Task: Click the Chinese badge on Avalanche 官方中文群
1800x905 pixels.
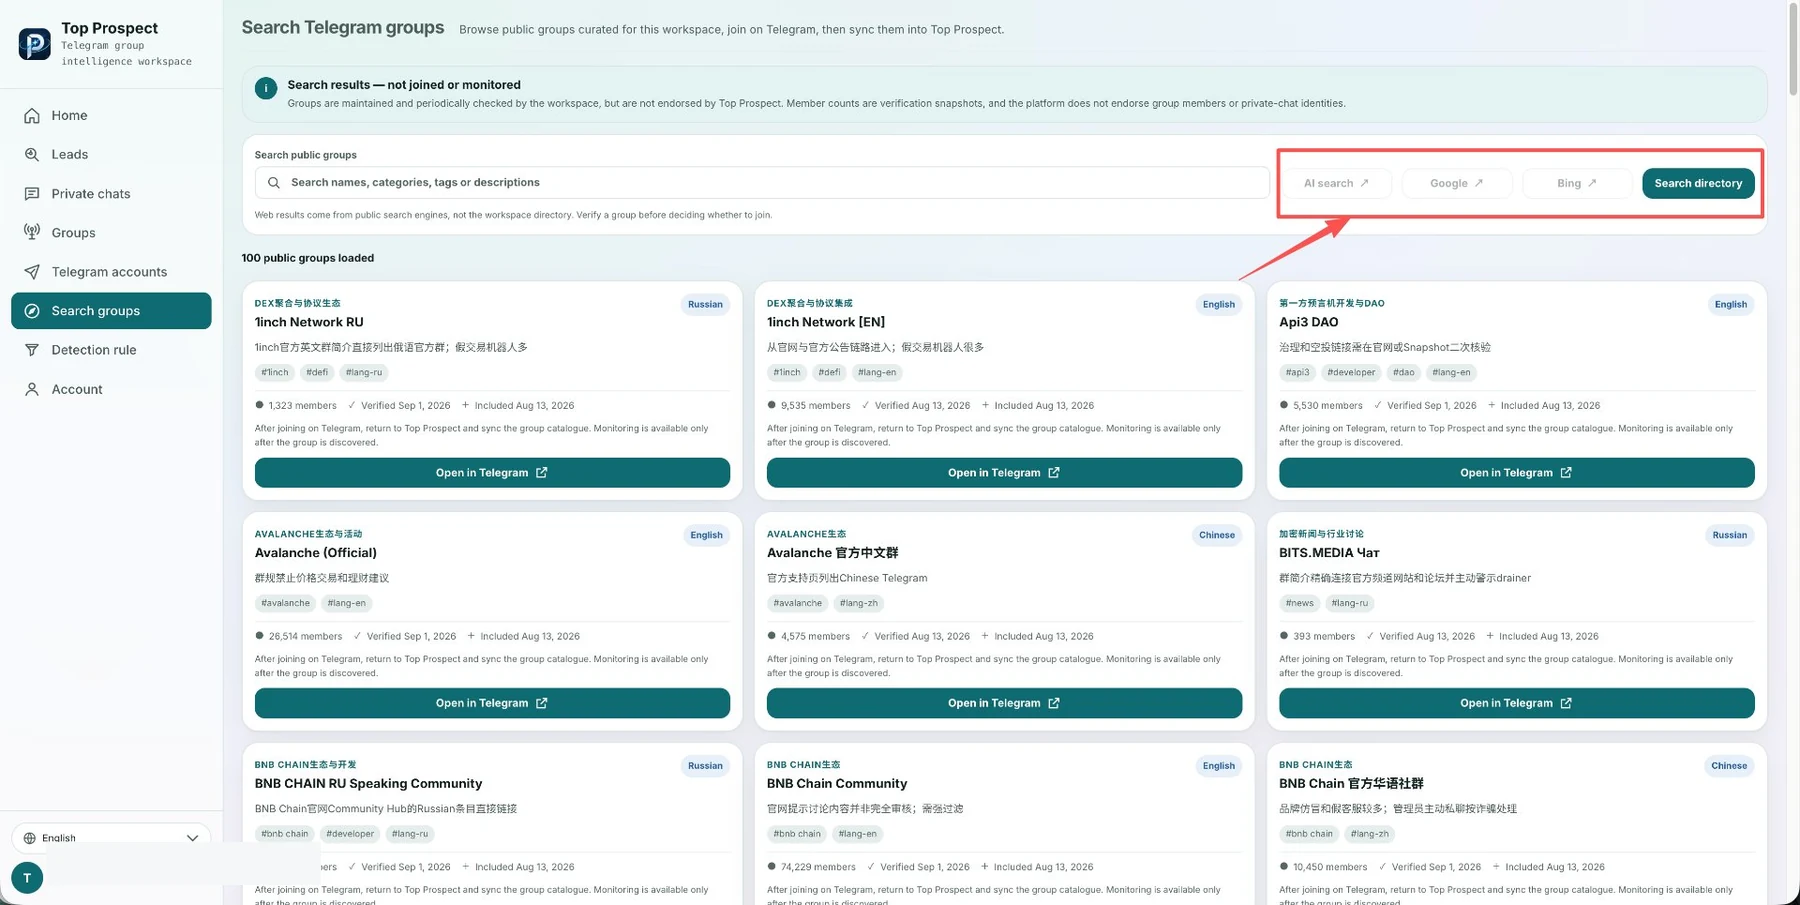Action: tap(1217, 535)
